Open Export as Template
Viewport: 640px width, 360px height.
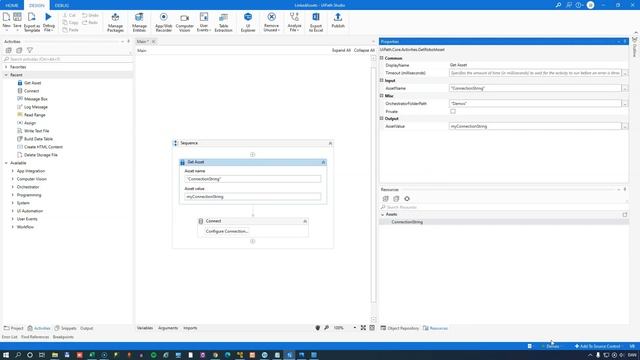pyautogui.click(x=32, y=22)
